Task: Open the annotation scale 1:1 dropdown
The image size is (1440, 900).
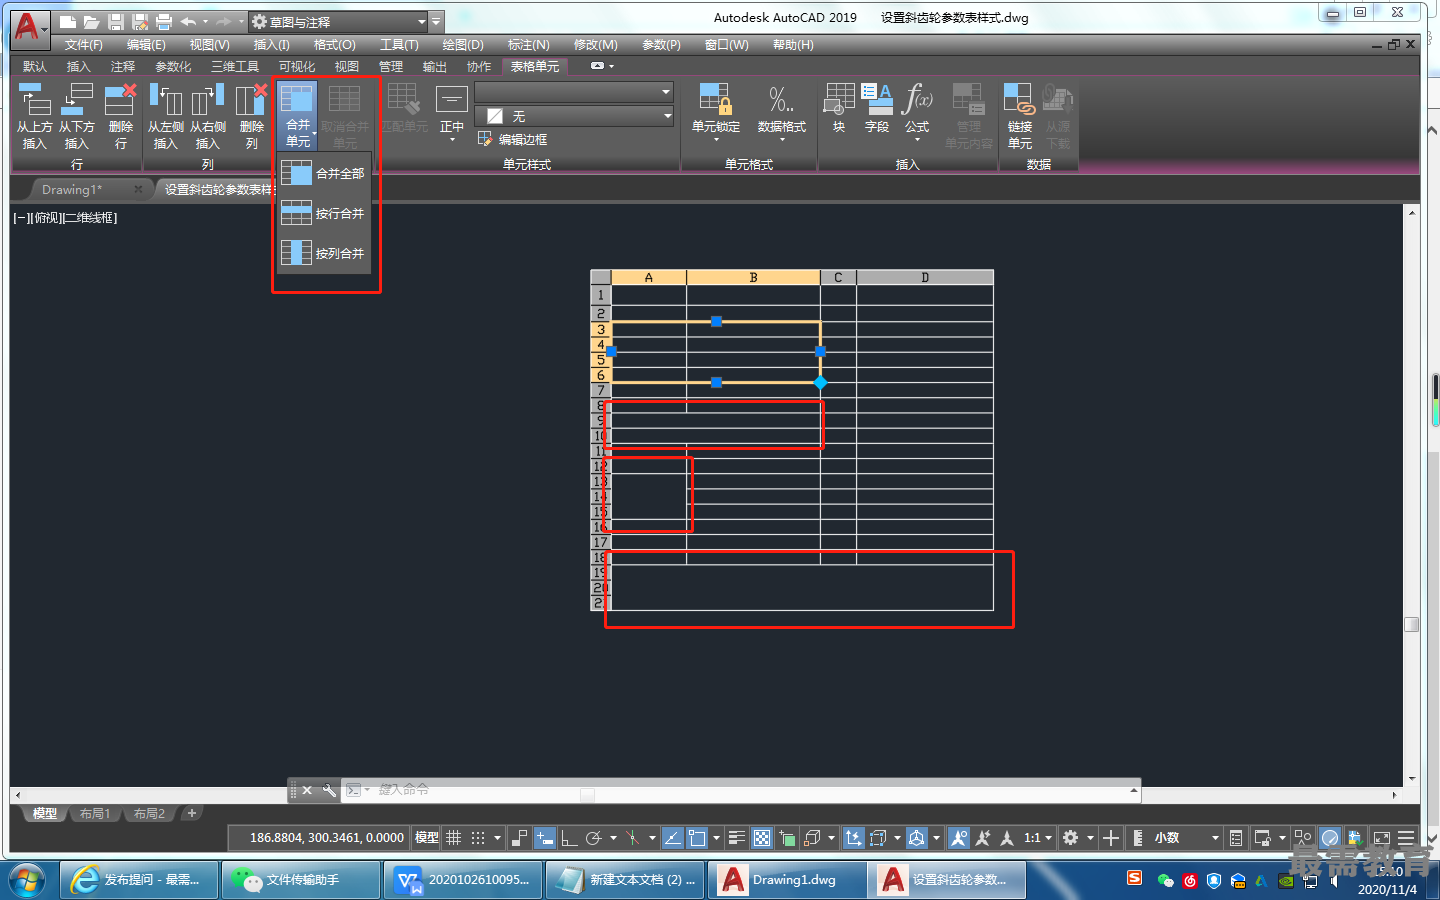Action: [1037, 838]
